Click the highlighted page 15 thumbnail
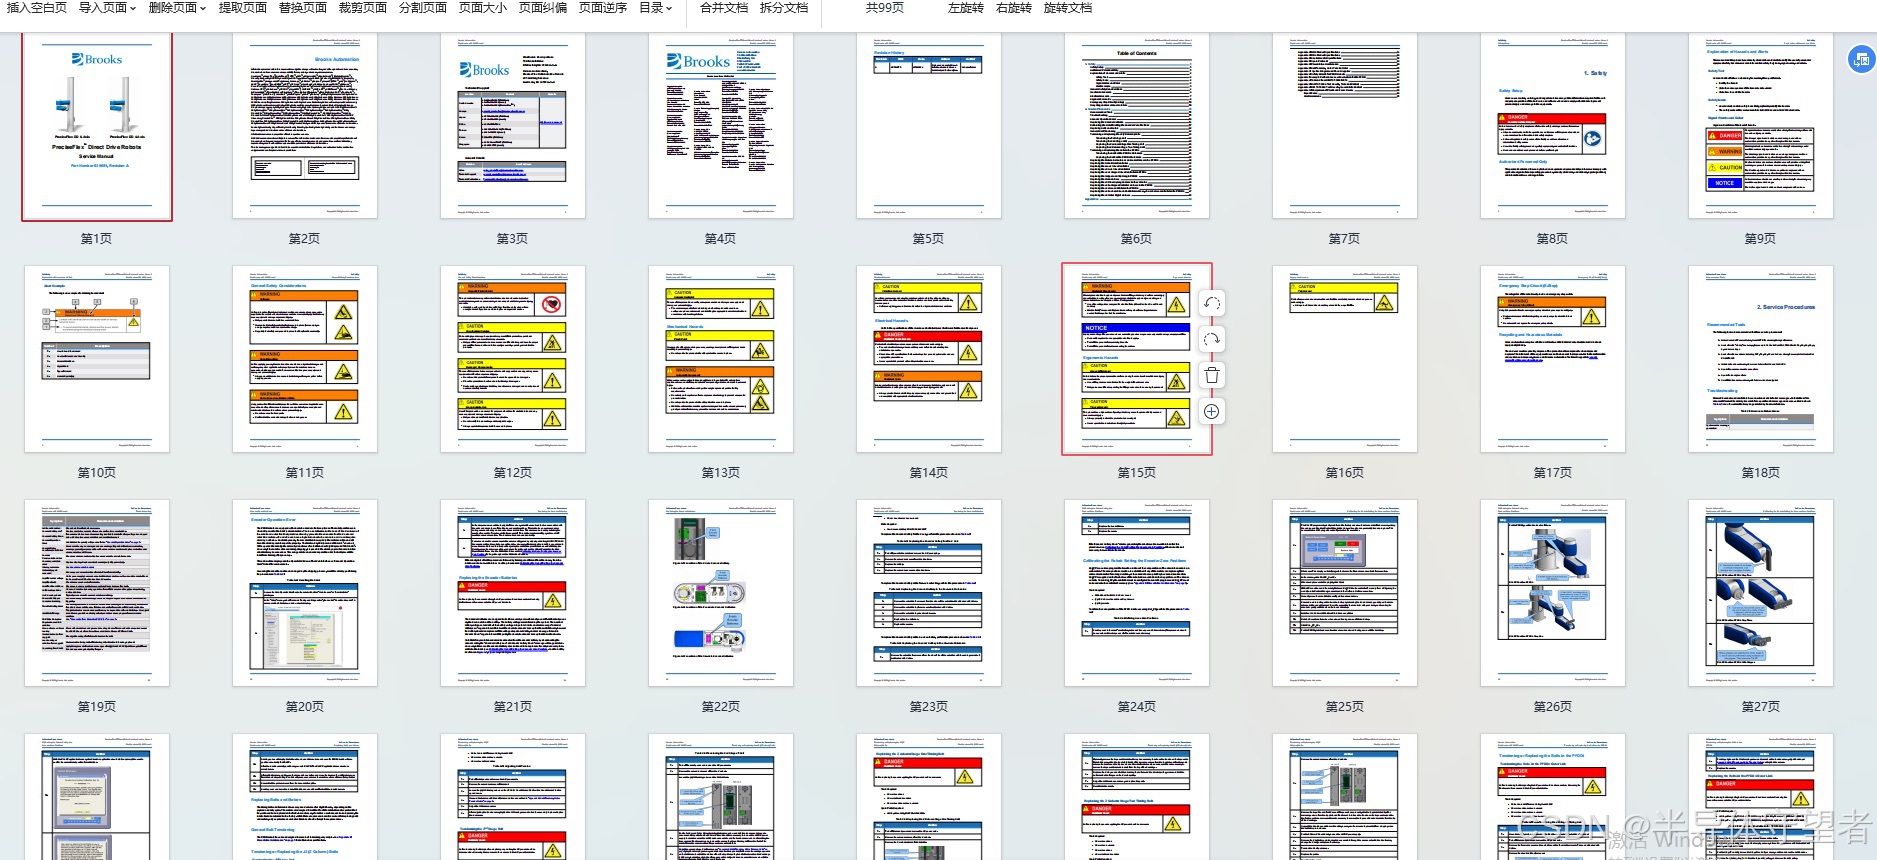Image resolution: width=1877 pixels, height=860 pixels. tap(1137, 359)
